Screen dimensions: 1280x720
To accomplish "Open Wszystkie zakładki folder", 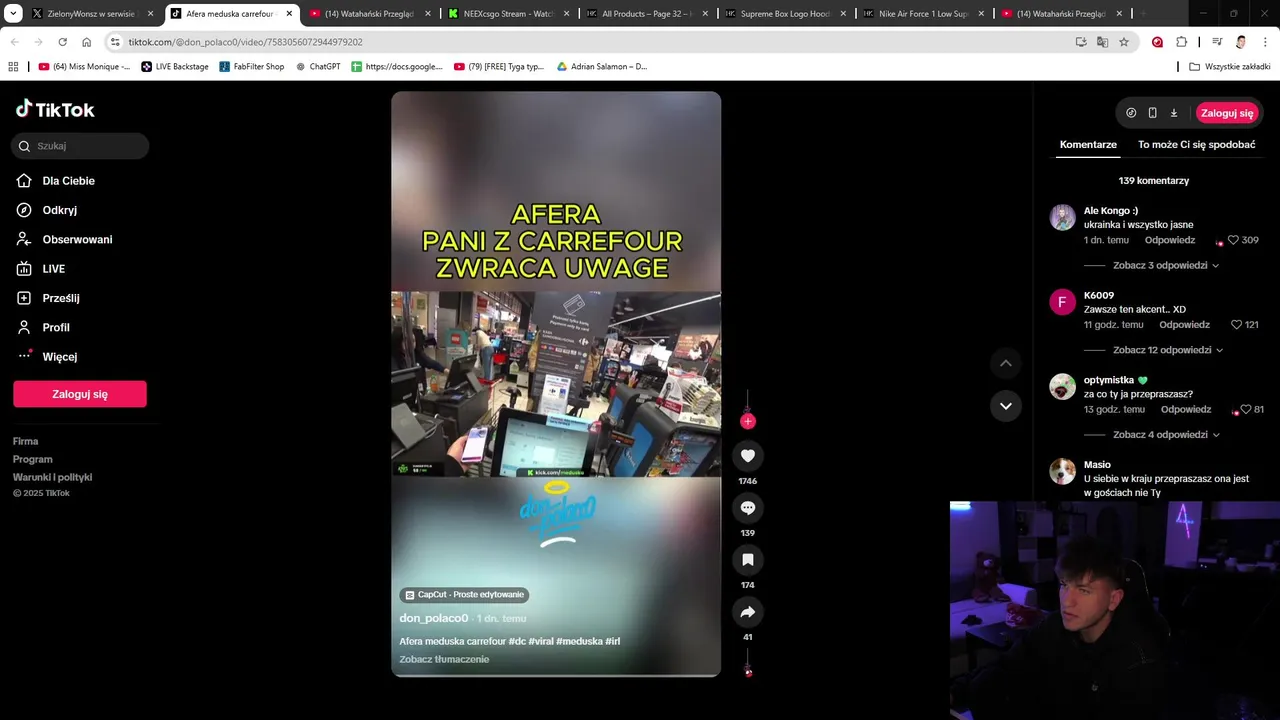I will tap(1230, 66).
